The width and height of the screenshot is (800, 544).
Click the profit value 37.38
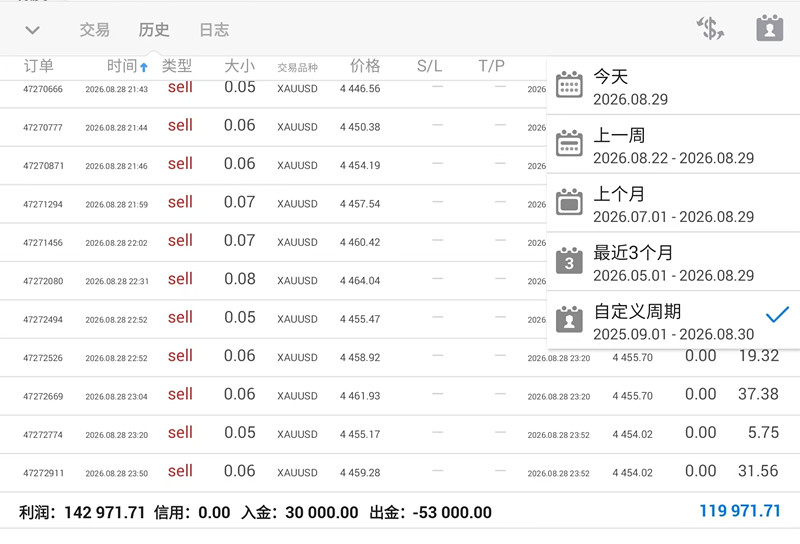pos(758,394)
